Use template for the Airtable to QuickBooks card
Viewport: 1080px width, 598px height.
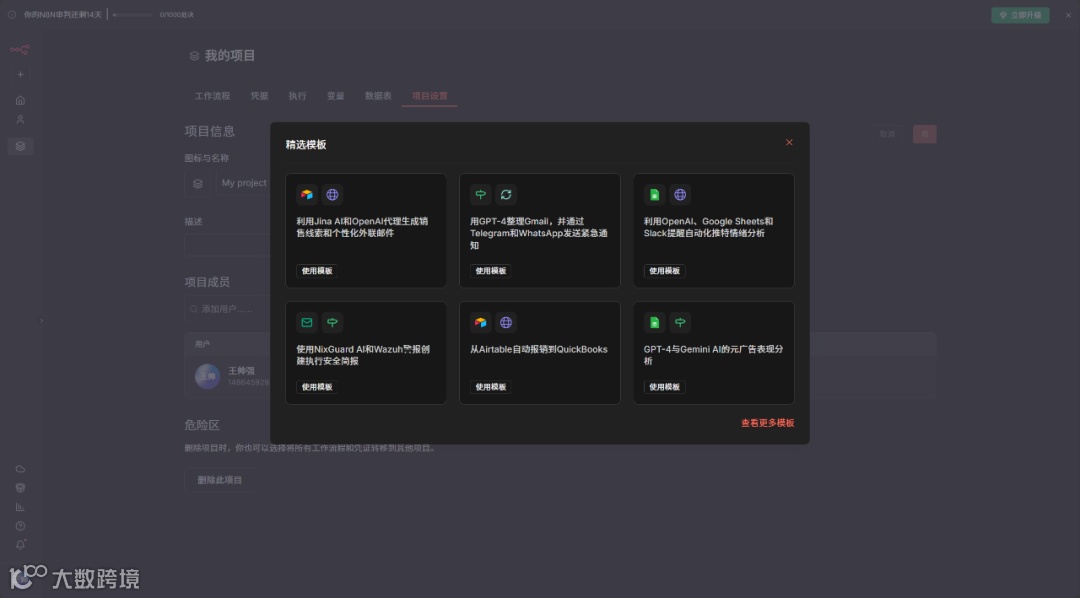(x=490, y=387)
